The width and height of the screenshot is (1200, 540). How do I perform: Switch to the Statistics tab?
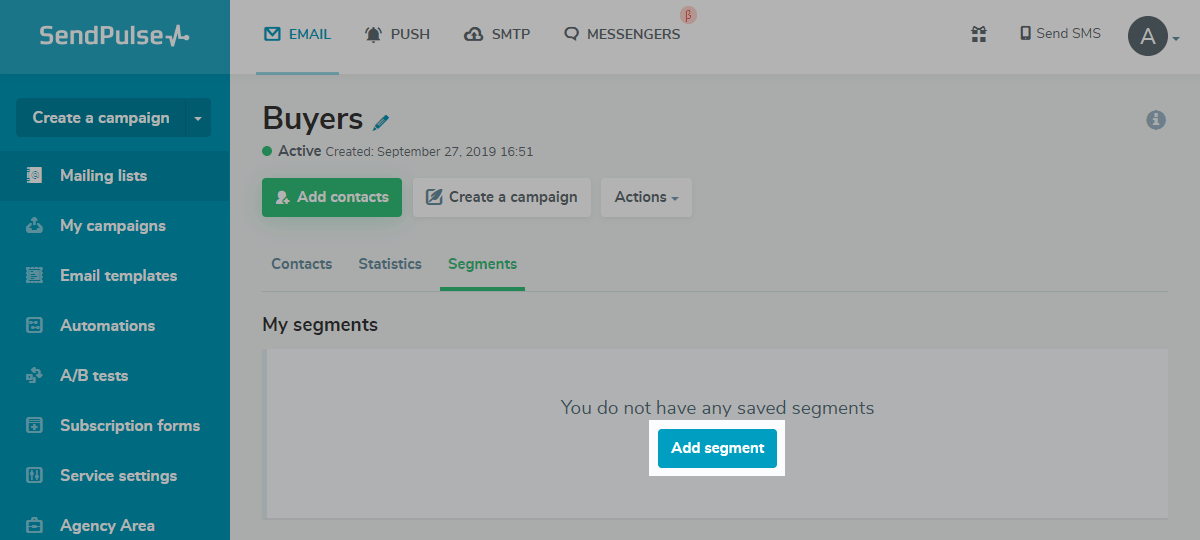click(390, 264)
